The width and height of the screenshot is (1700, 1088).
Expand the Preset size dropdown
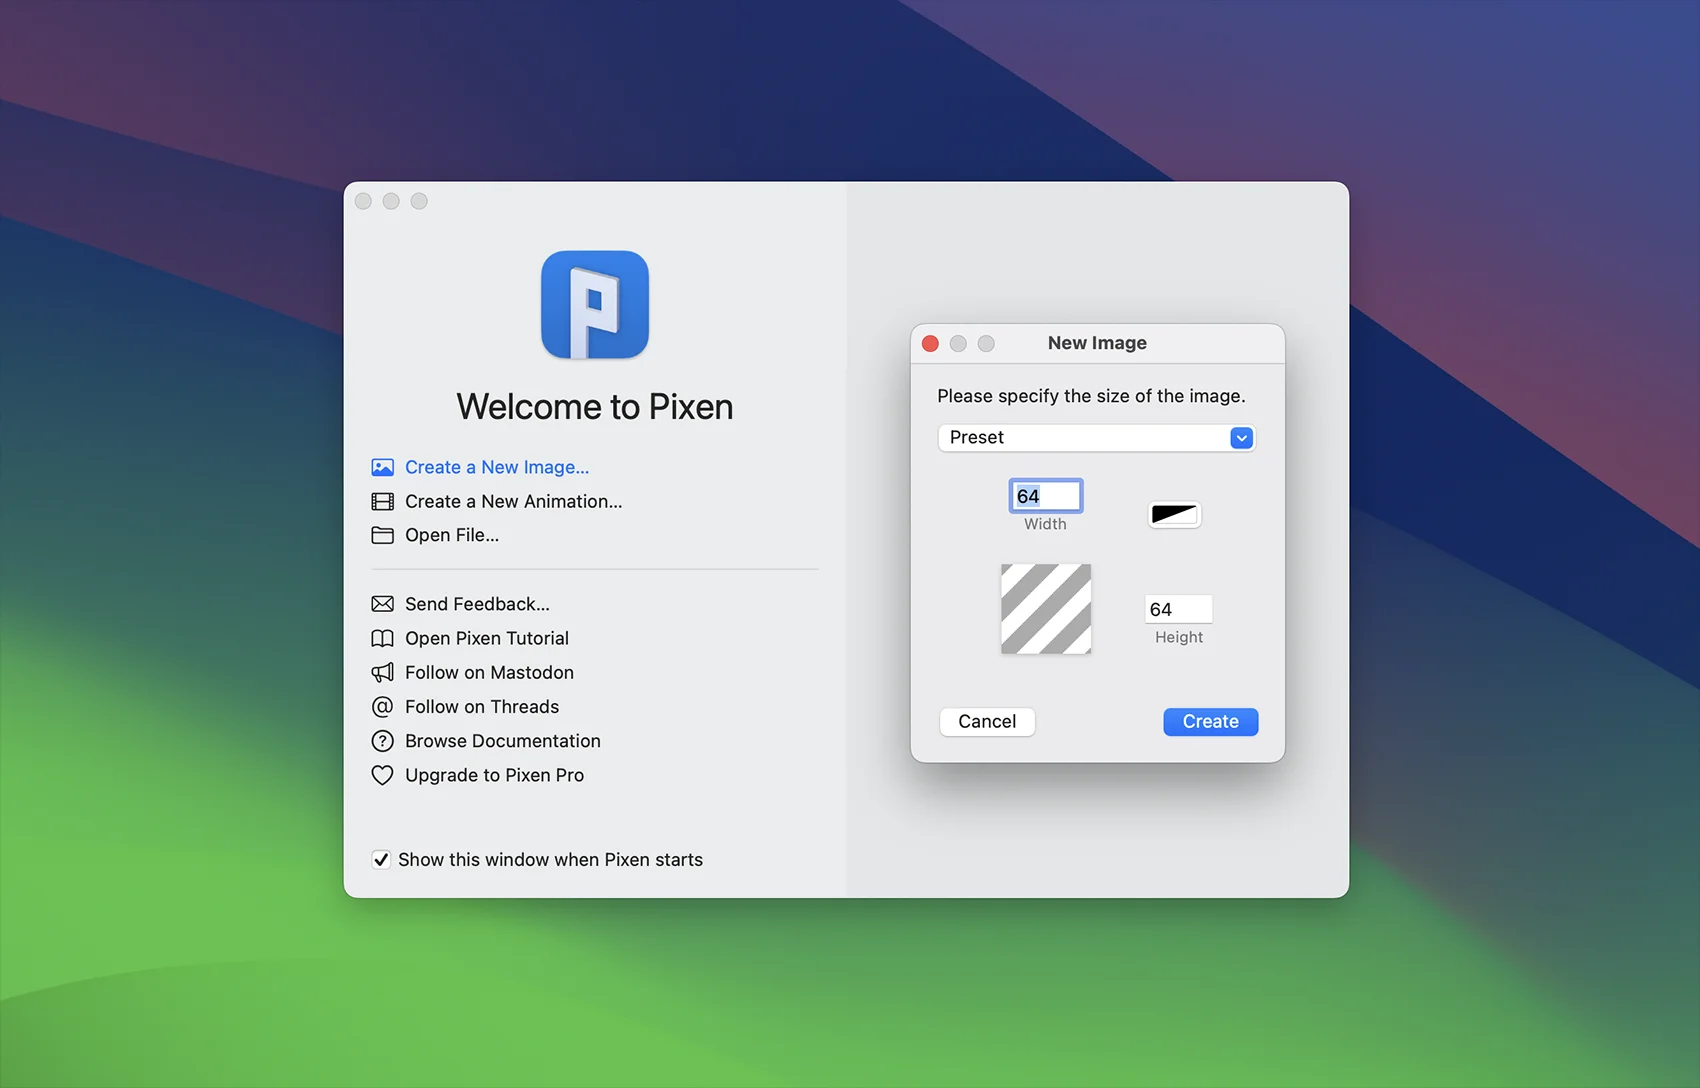point(1096,438)
